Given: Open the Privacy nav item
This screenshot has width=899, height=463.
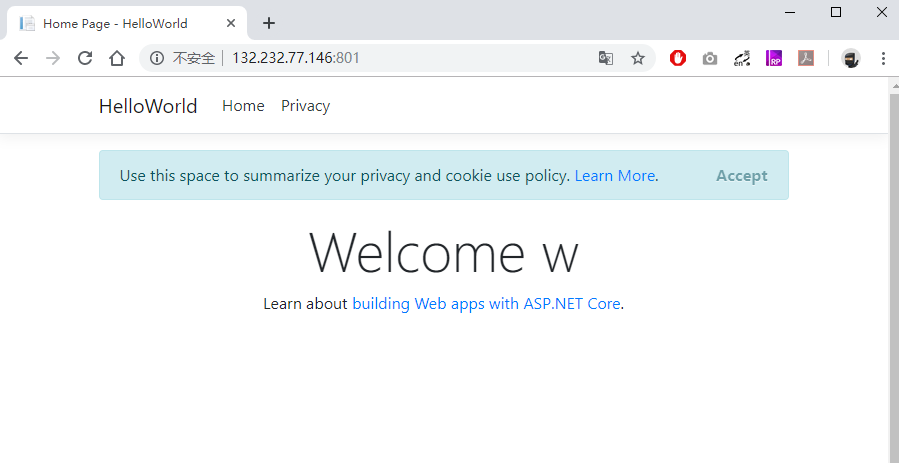Looking at the screenshot, I should tap(306, 106).
